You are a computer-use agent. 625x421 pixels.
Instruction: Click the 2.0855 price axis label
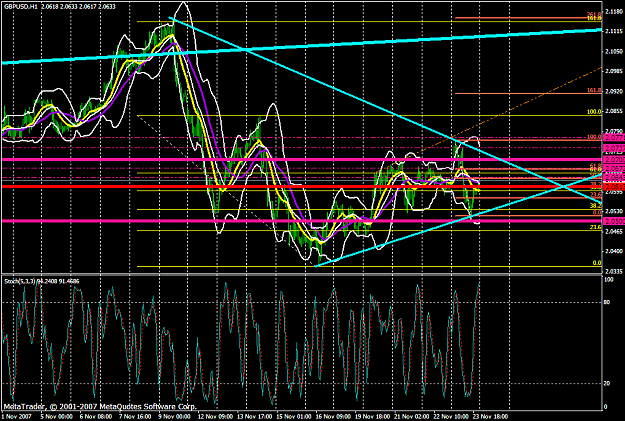(614, 111)
